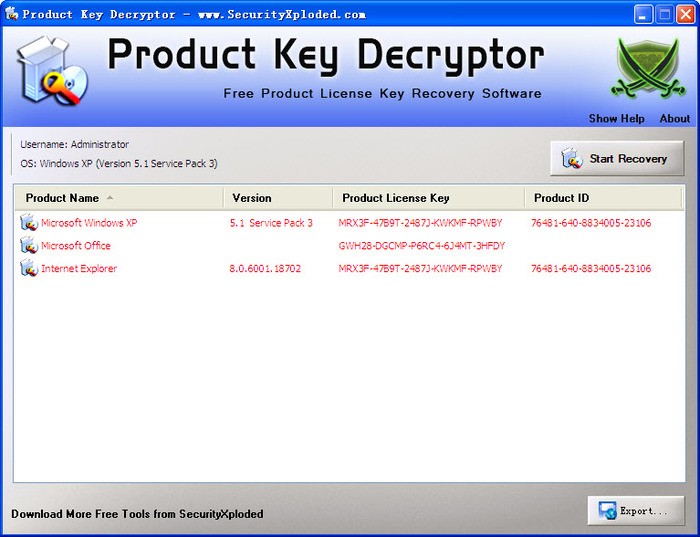The image size is (700, 537).
Task: Click the icon beside Microsoft Windows XP
Action: tap(29, 222)
